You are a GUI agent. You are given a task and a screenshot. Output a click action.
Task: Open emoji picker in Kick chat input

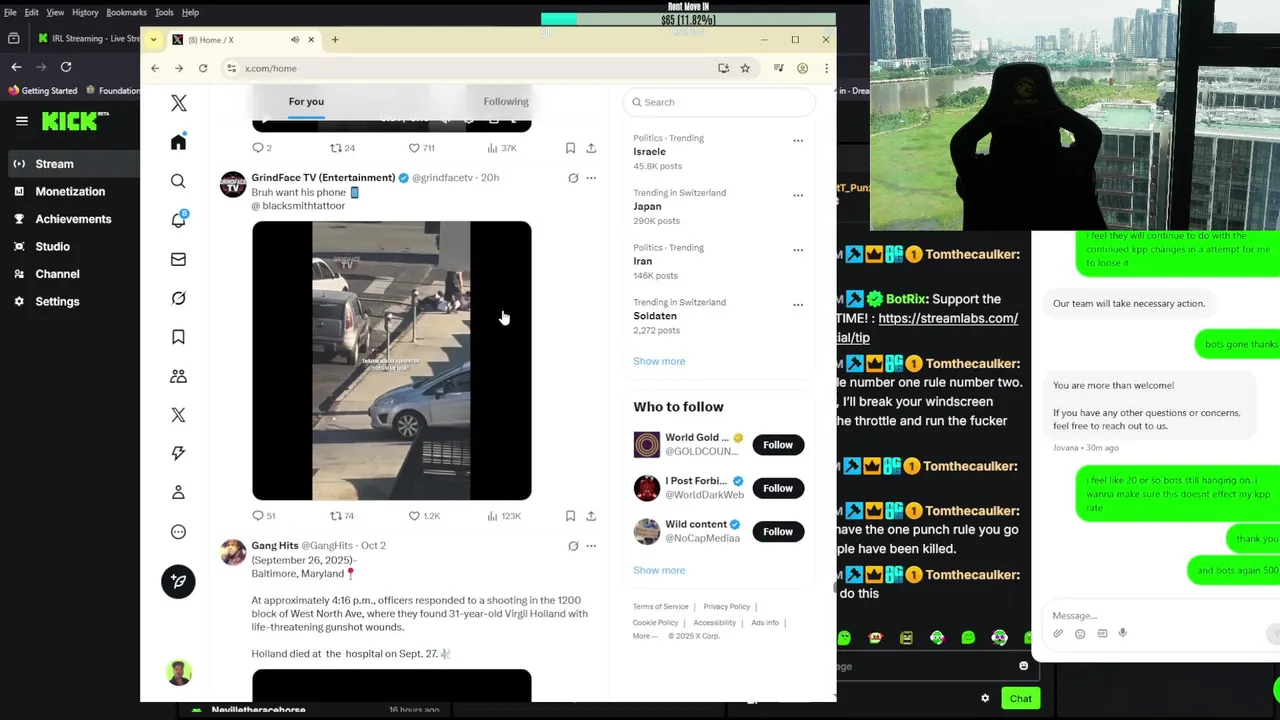pos(1023,666)
